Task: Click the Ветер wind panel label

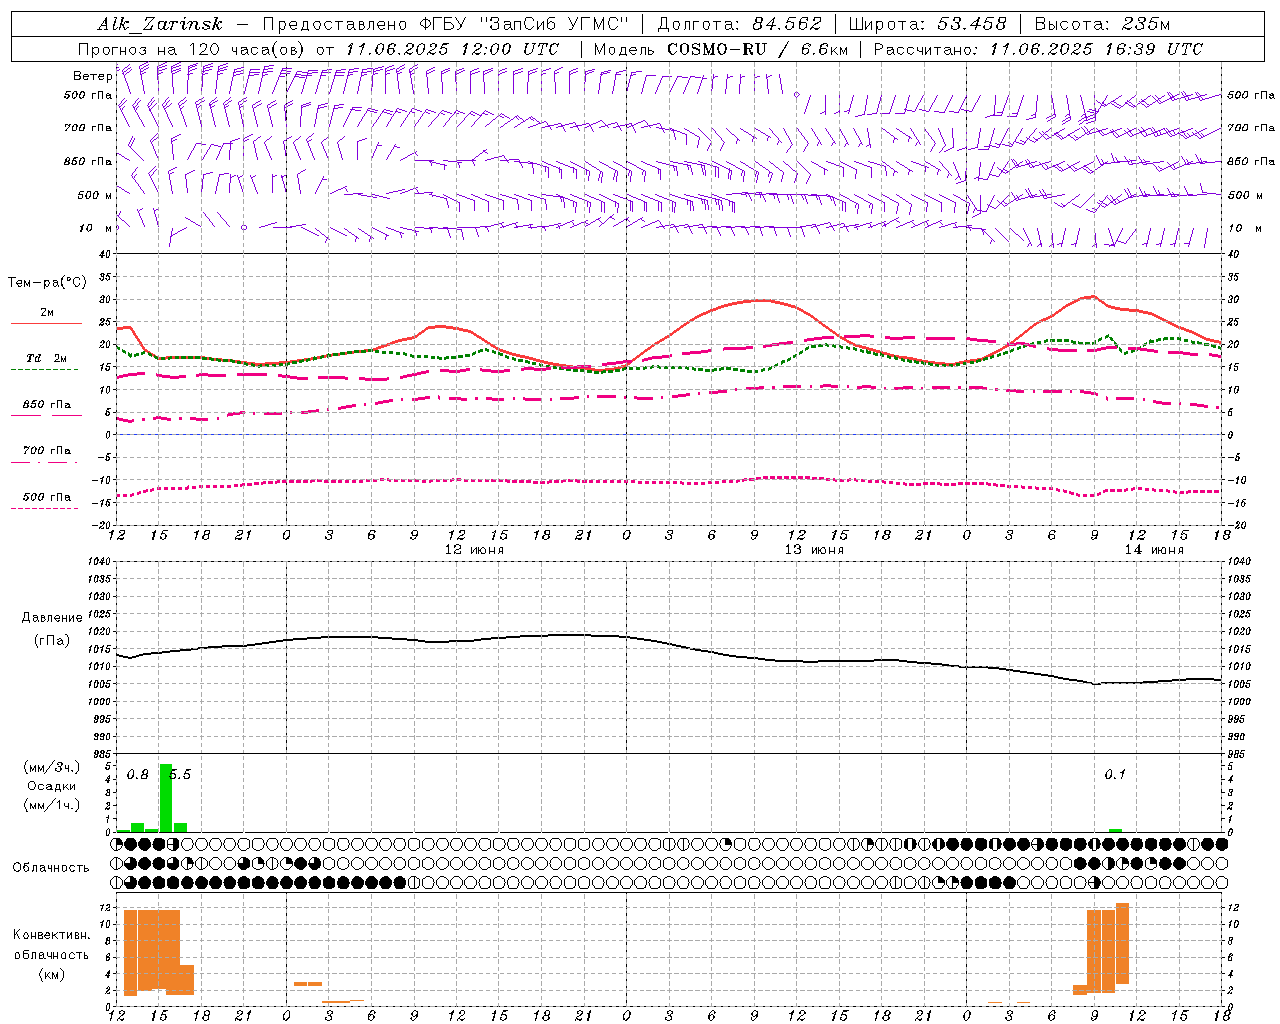Action: (x=92, y=76)
